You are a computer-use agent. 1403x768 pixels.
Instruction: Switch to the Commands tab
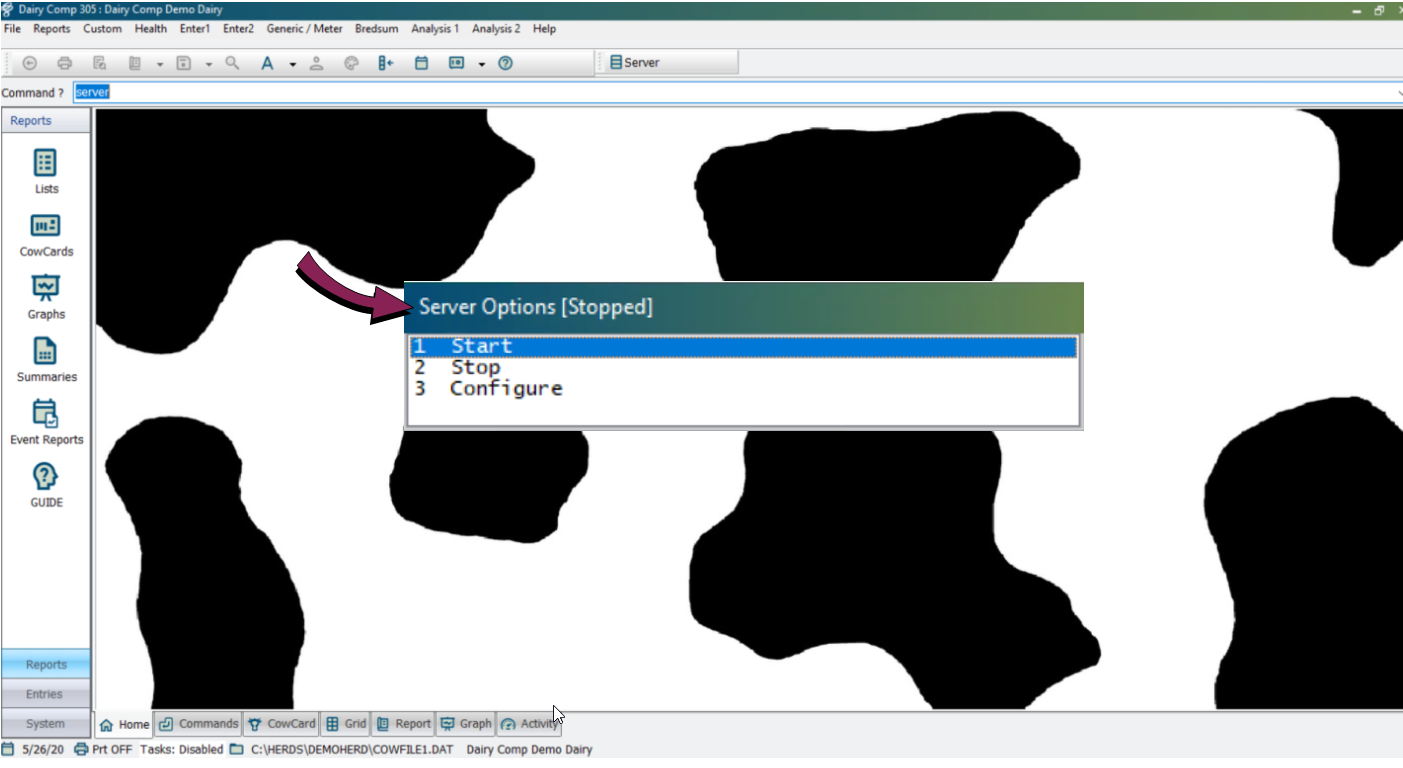click(198, 724)
